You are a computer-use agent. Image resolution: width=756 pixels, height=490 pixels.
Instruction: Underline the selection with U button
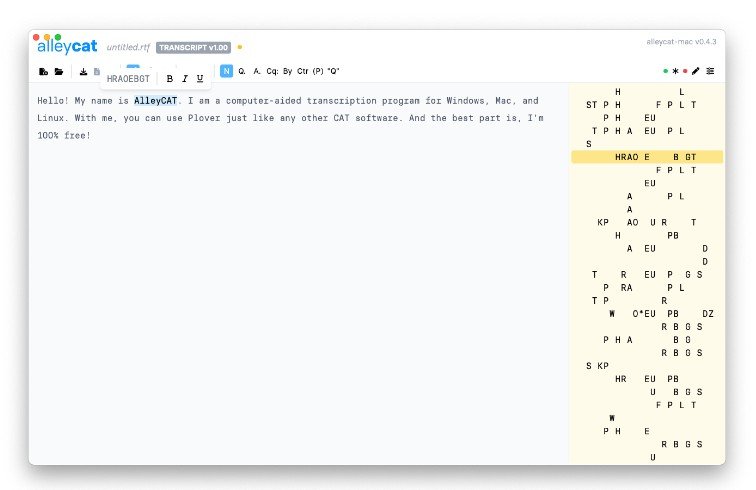[x=200, y=79]
